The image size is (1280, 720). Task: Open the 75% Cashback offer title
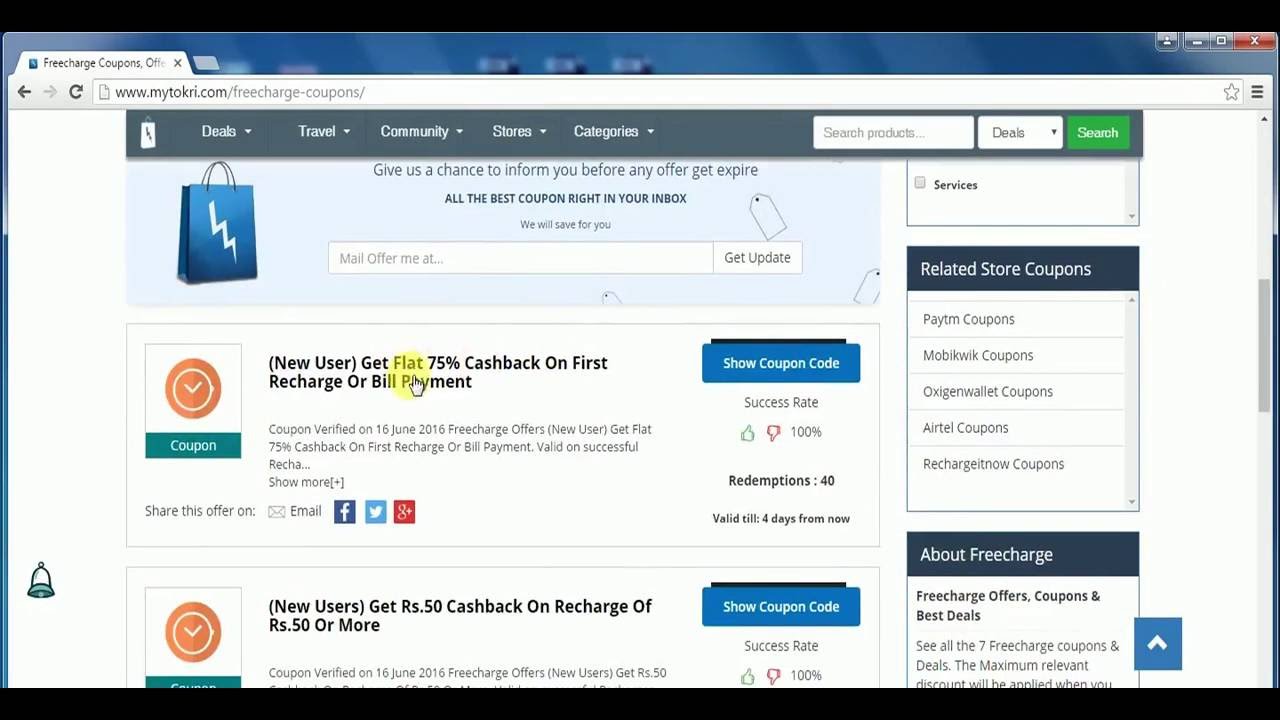pos(438,372)
